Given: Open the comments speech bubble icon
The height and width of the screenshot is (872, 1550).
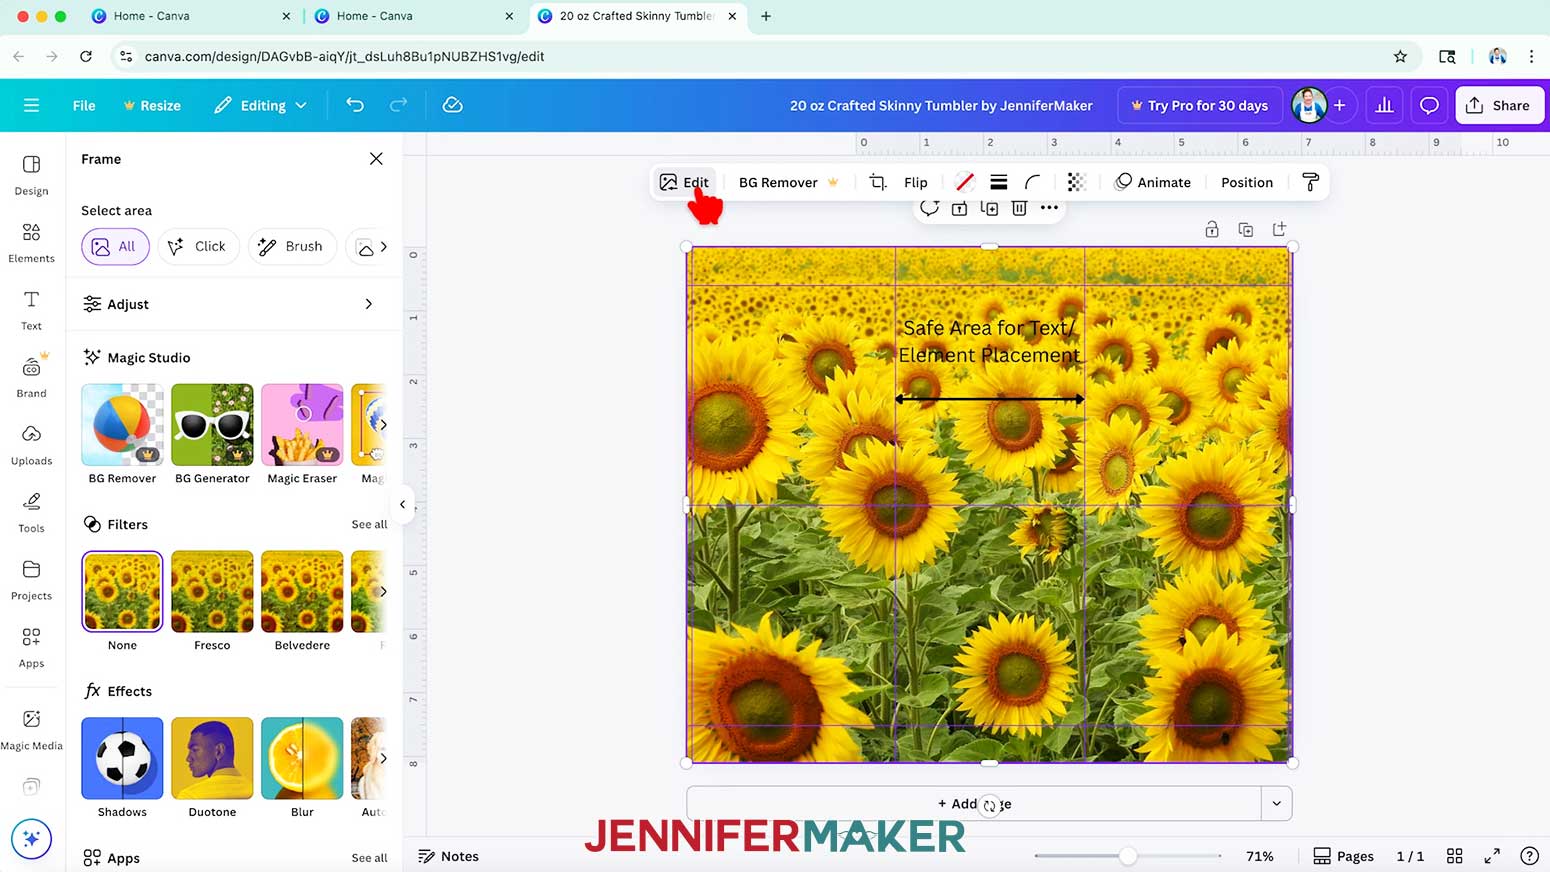Looking at the screenshot, I should 1429,105.
